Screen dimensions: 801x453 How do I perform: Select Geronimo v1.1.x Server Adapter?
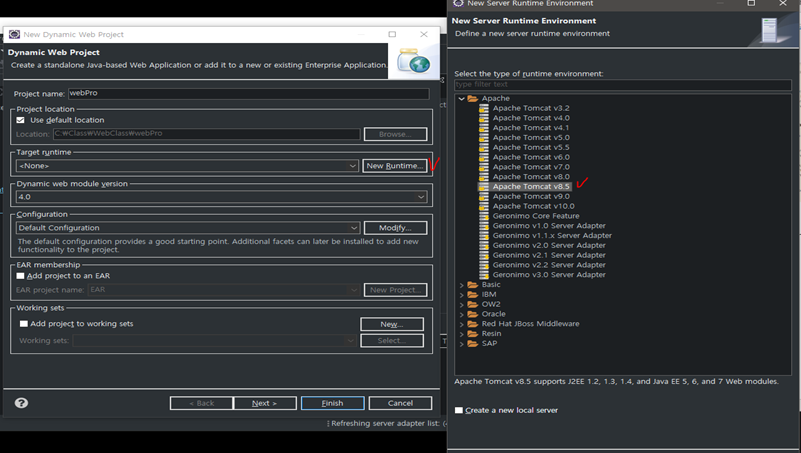[x=552, y=235]
